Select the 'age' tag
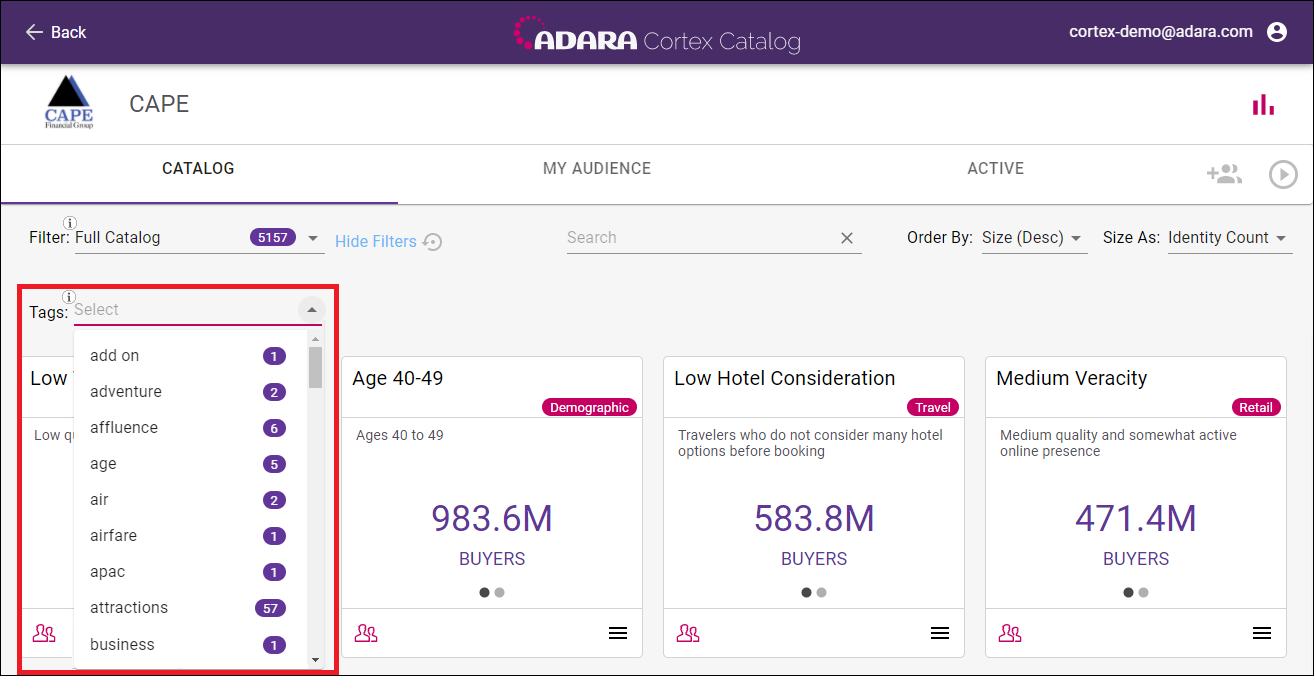 (190, 464)
